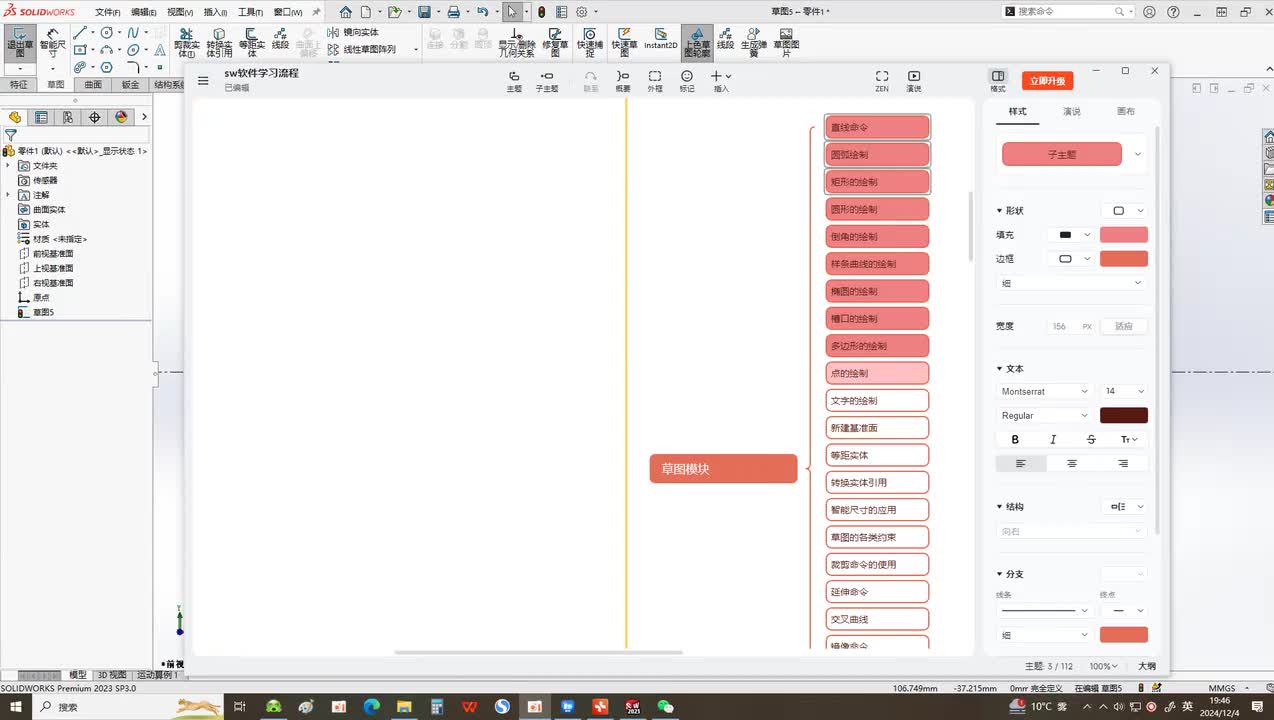The width and height of the screenshot is (1274, 720).
Task: Open Windows Start menu
Action: coord(16,707)
